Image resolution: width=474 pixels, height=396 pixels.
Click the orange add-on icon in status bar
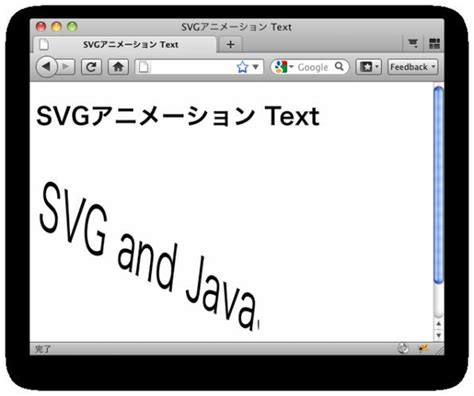click(x=423, y=349)
